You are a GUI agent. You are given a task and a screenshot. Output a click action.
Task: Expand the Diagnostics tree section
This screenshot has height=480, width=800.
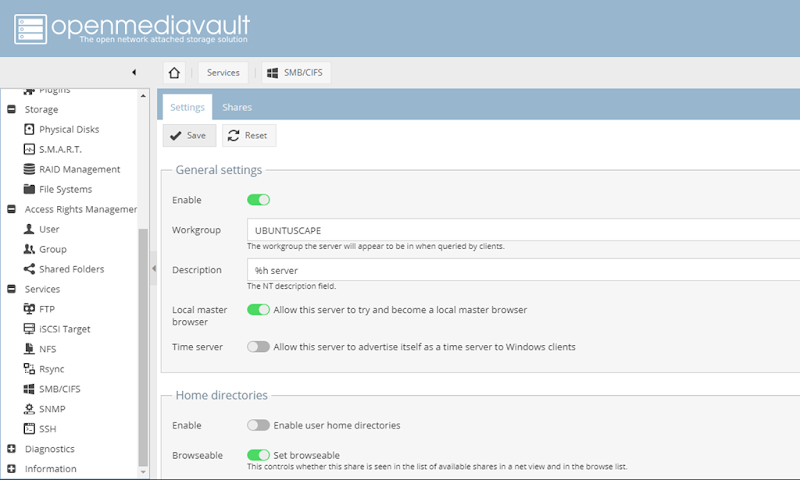coord(11,448)
